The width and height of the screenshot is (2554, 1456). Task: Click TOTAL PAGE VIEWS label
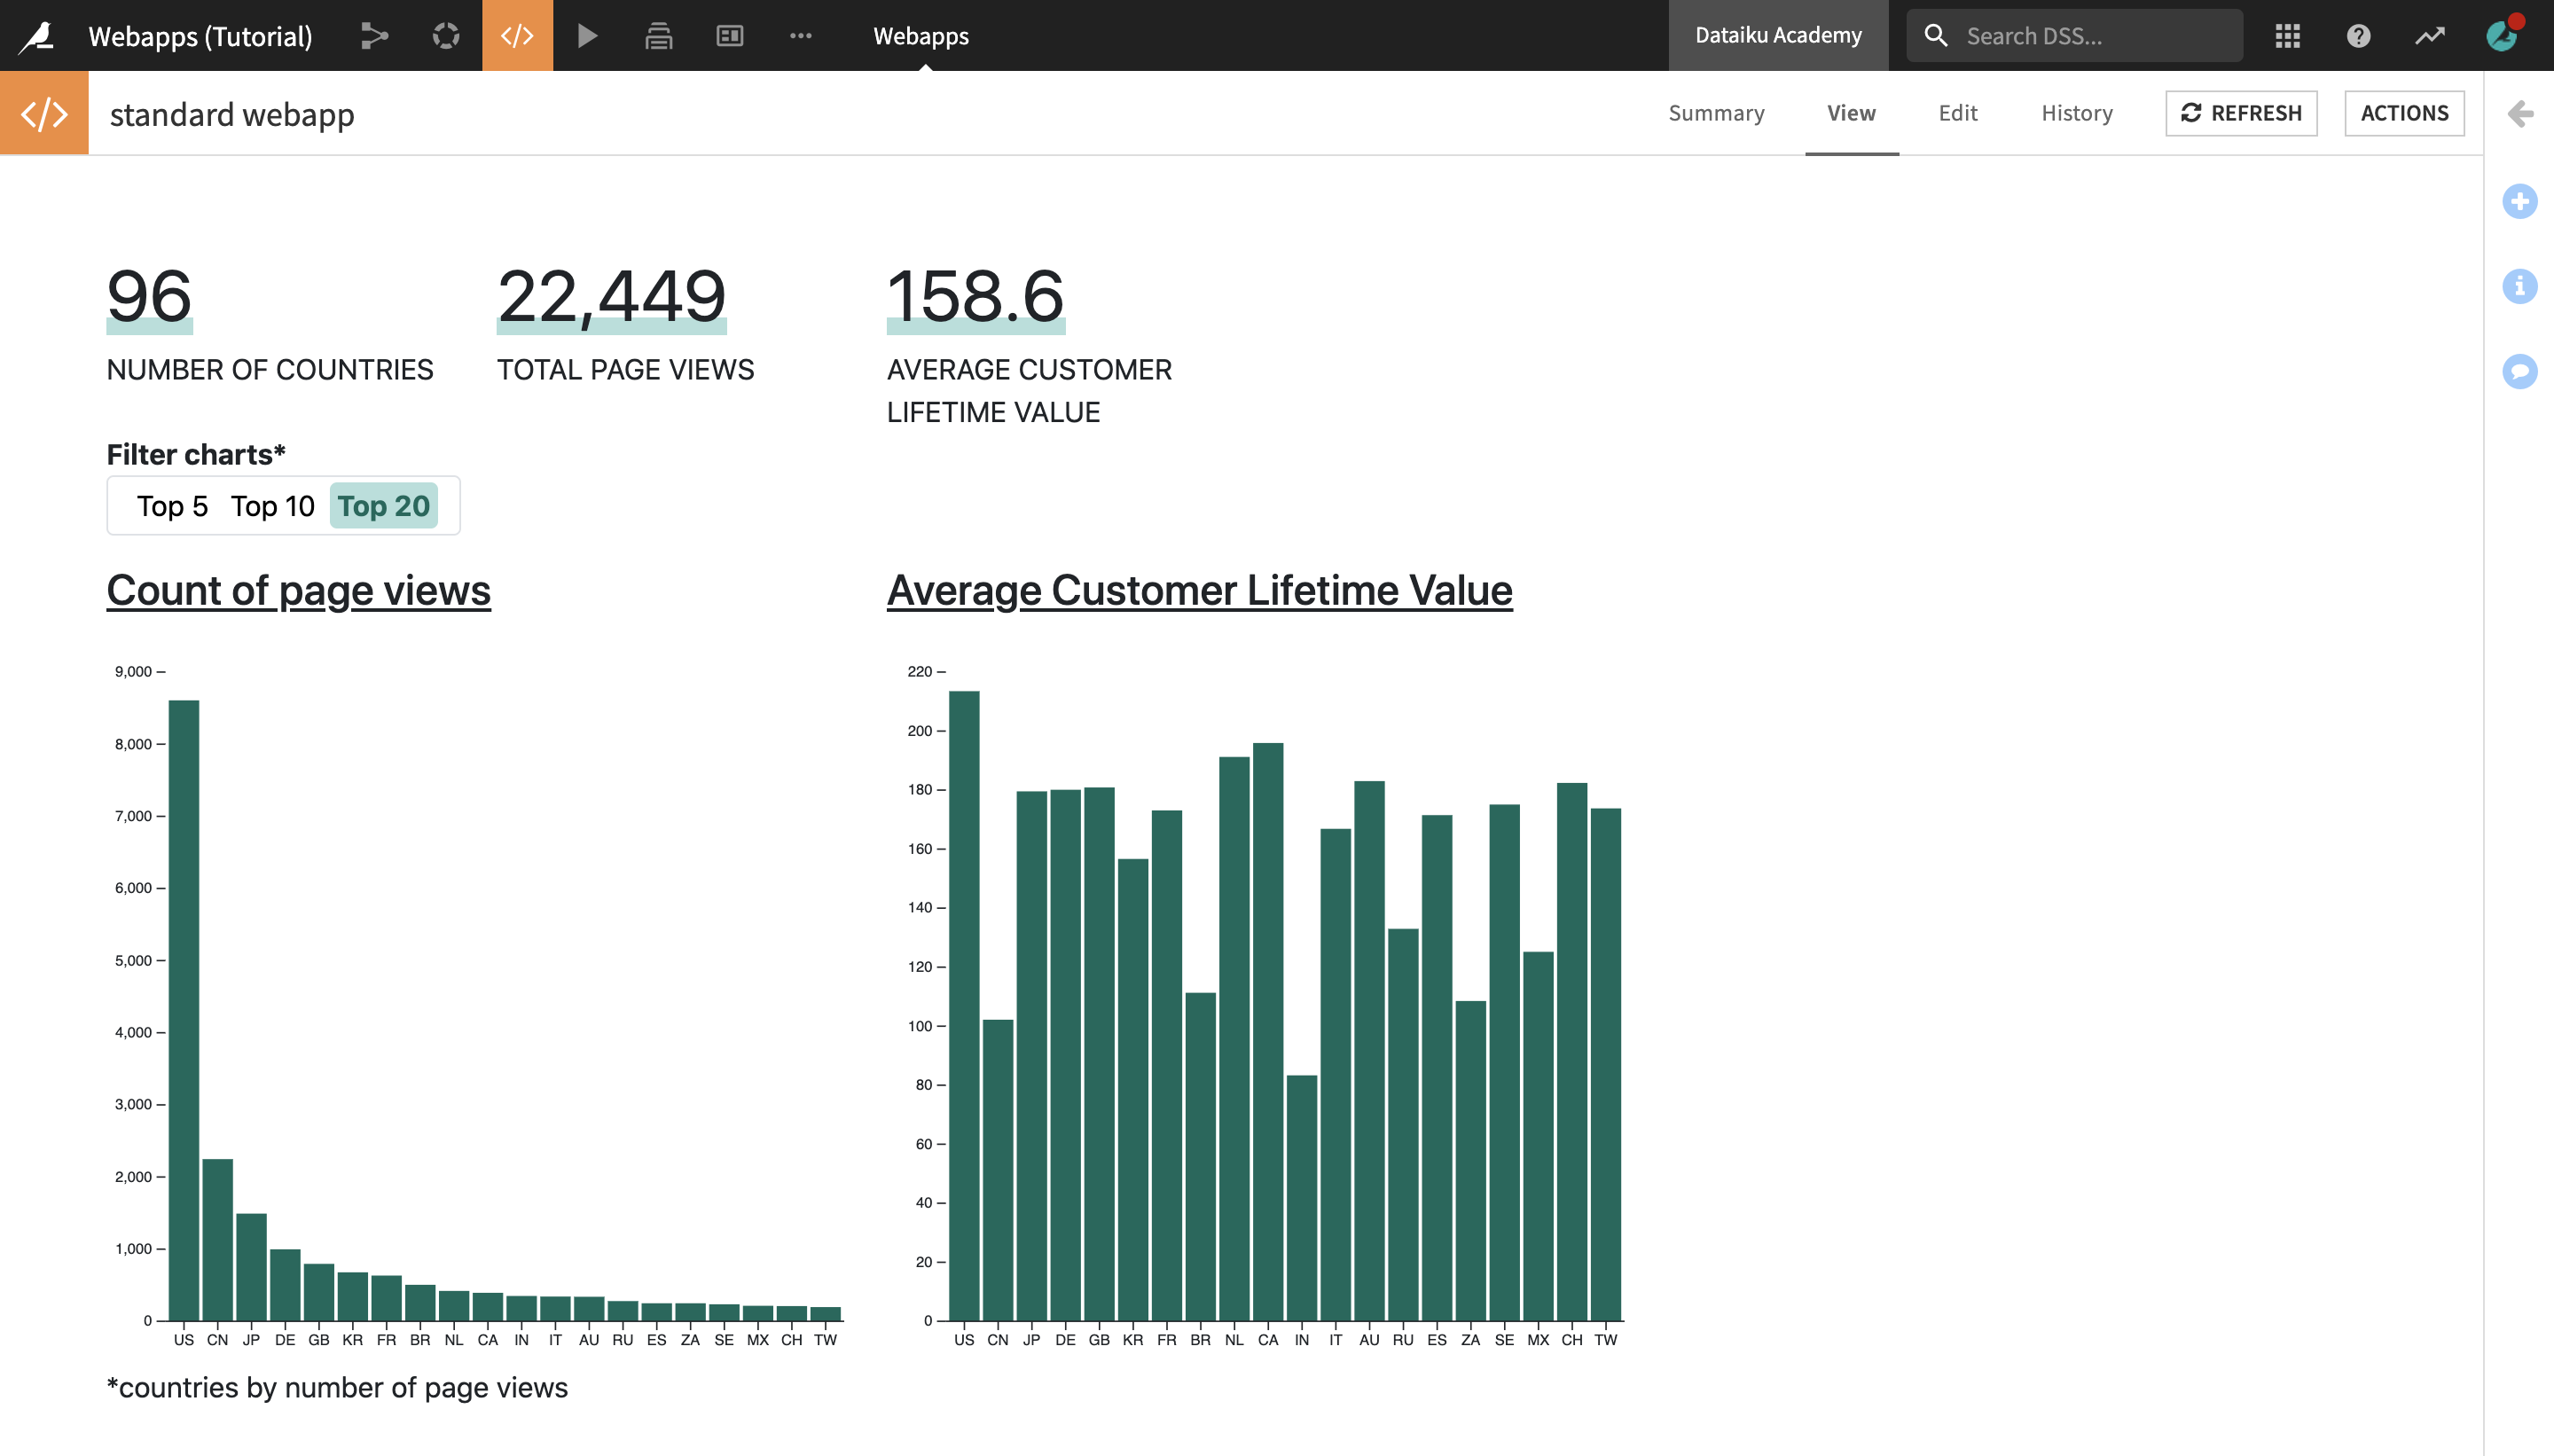click(626, 370)
